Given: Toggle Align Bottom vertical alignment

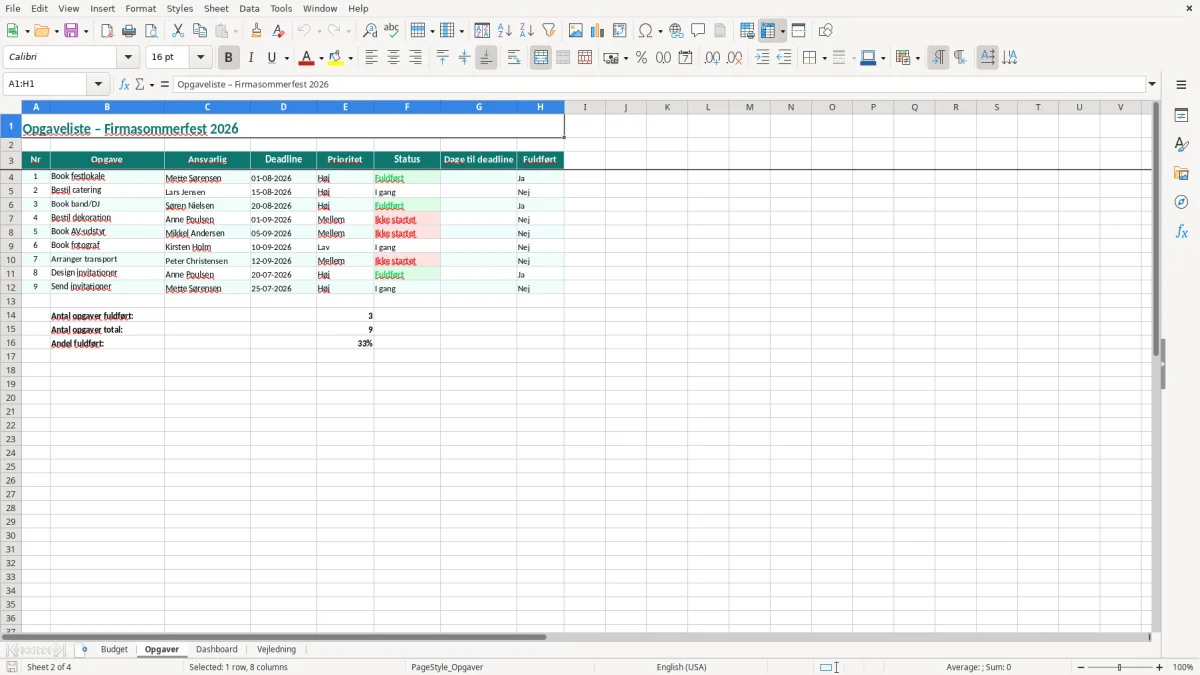Looking at the screenshot, I should point(486,58).
